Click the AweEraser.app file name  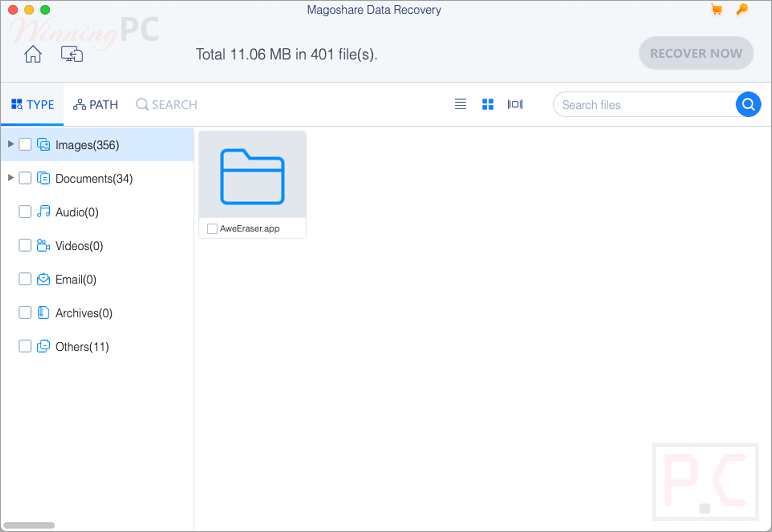(x=250, y=228)
